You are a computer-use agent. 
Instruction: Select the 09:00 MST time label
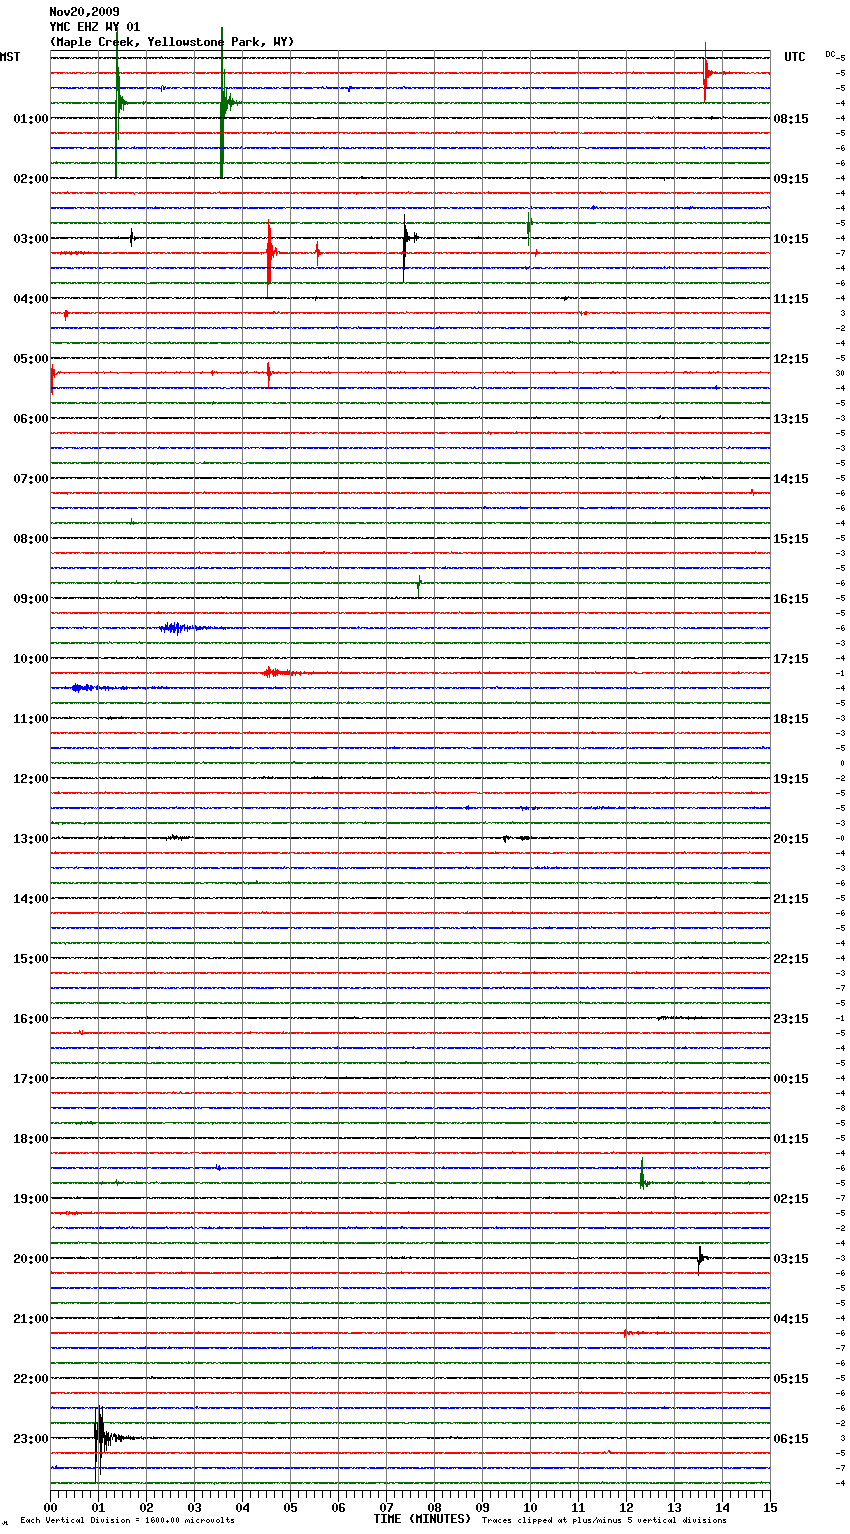point(31,599)
